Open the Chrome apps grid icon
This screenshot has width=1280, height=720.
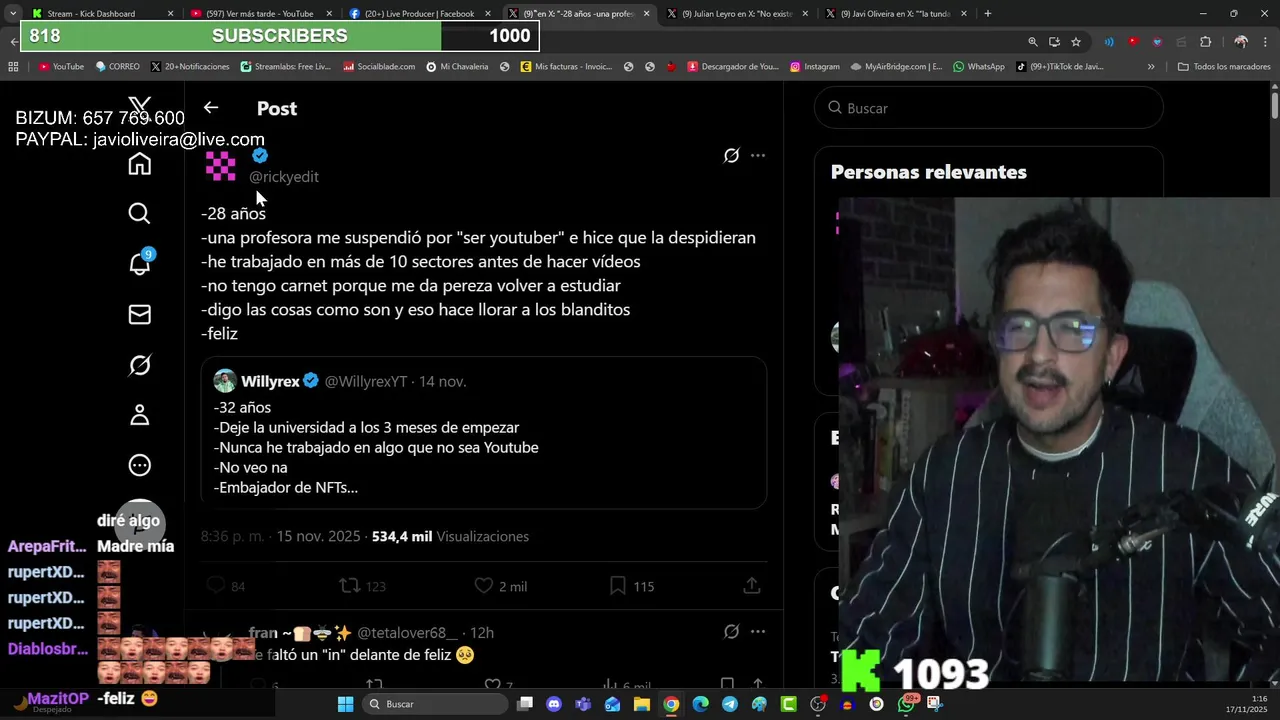click(13, 67)
